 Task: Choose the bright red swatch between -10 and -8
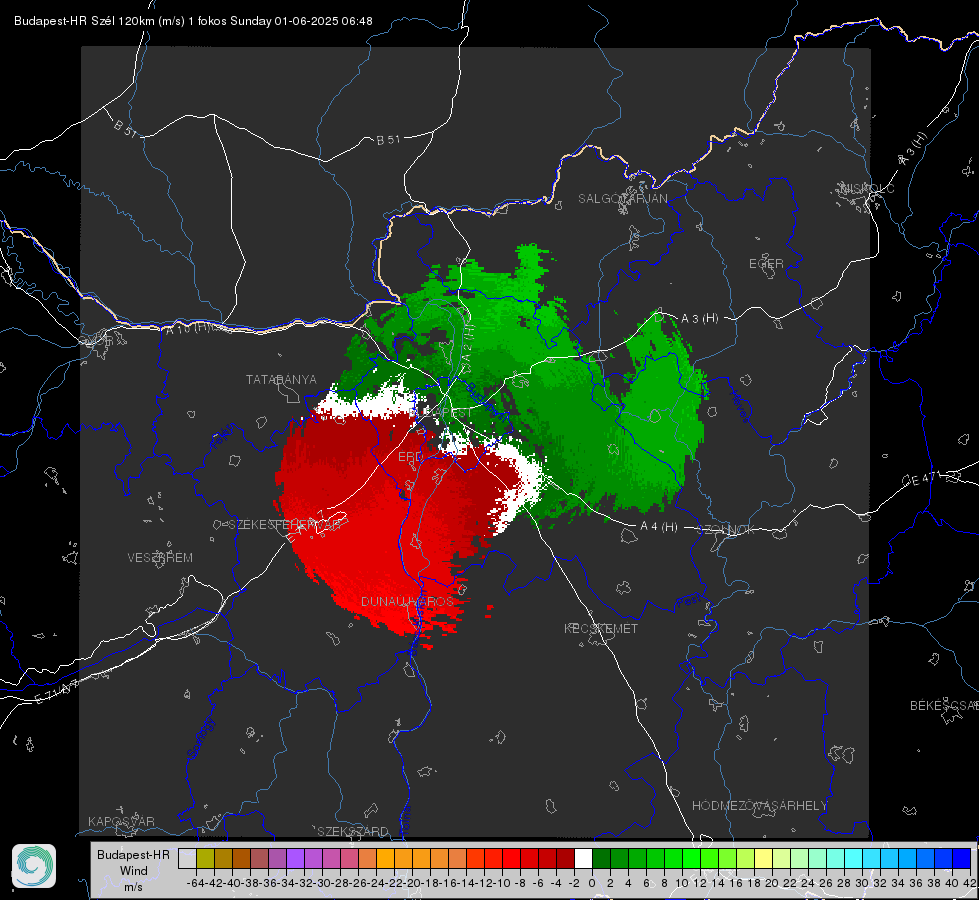pyautogui.click(x=511, y=859)
